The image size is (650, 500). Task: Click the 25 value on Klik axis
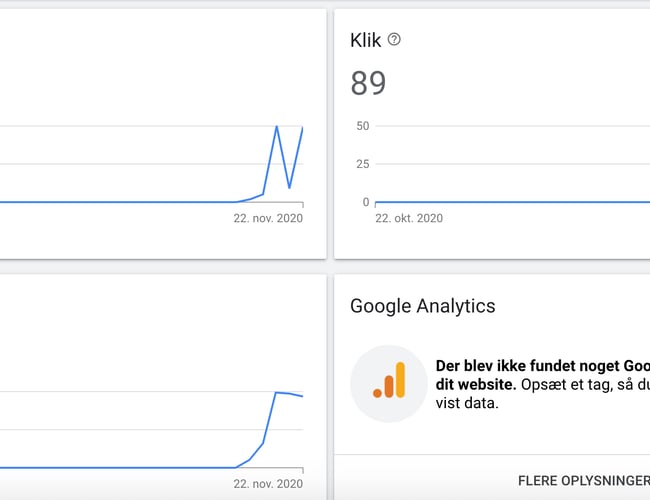point(362,164)
